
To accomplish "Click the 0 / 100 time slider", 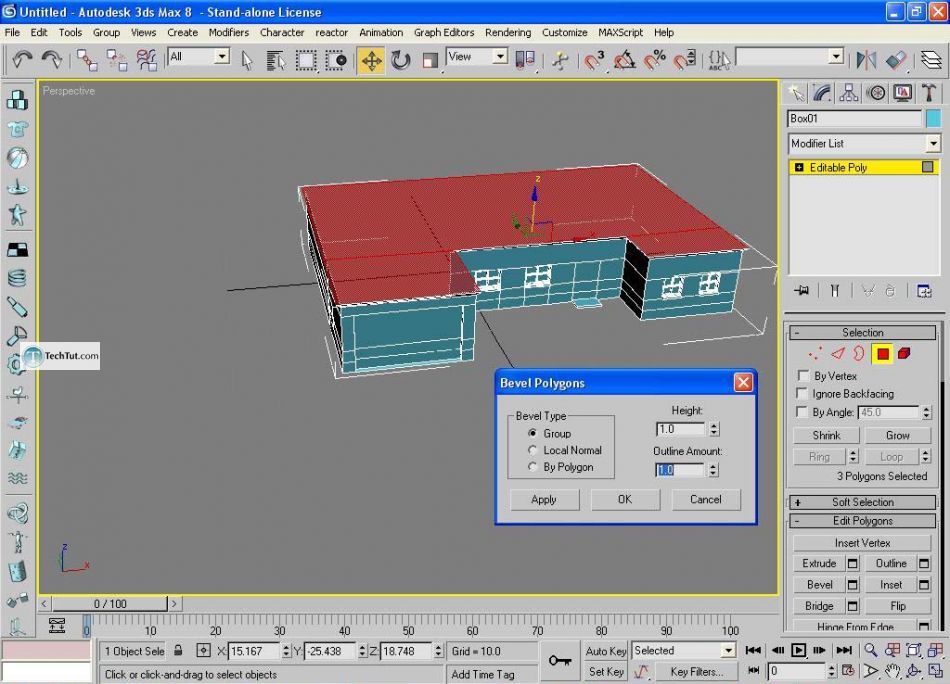I will [110, 604].
